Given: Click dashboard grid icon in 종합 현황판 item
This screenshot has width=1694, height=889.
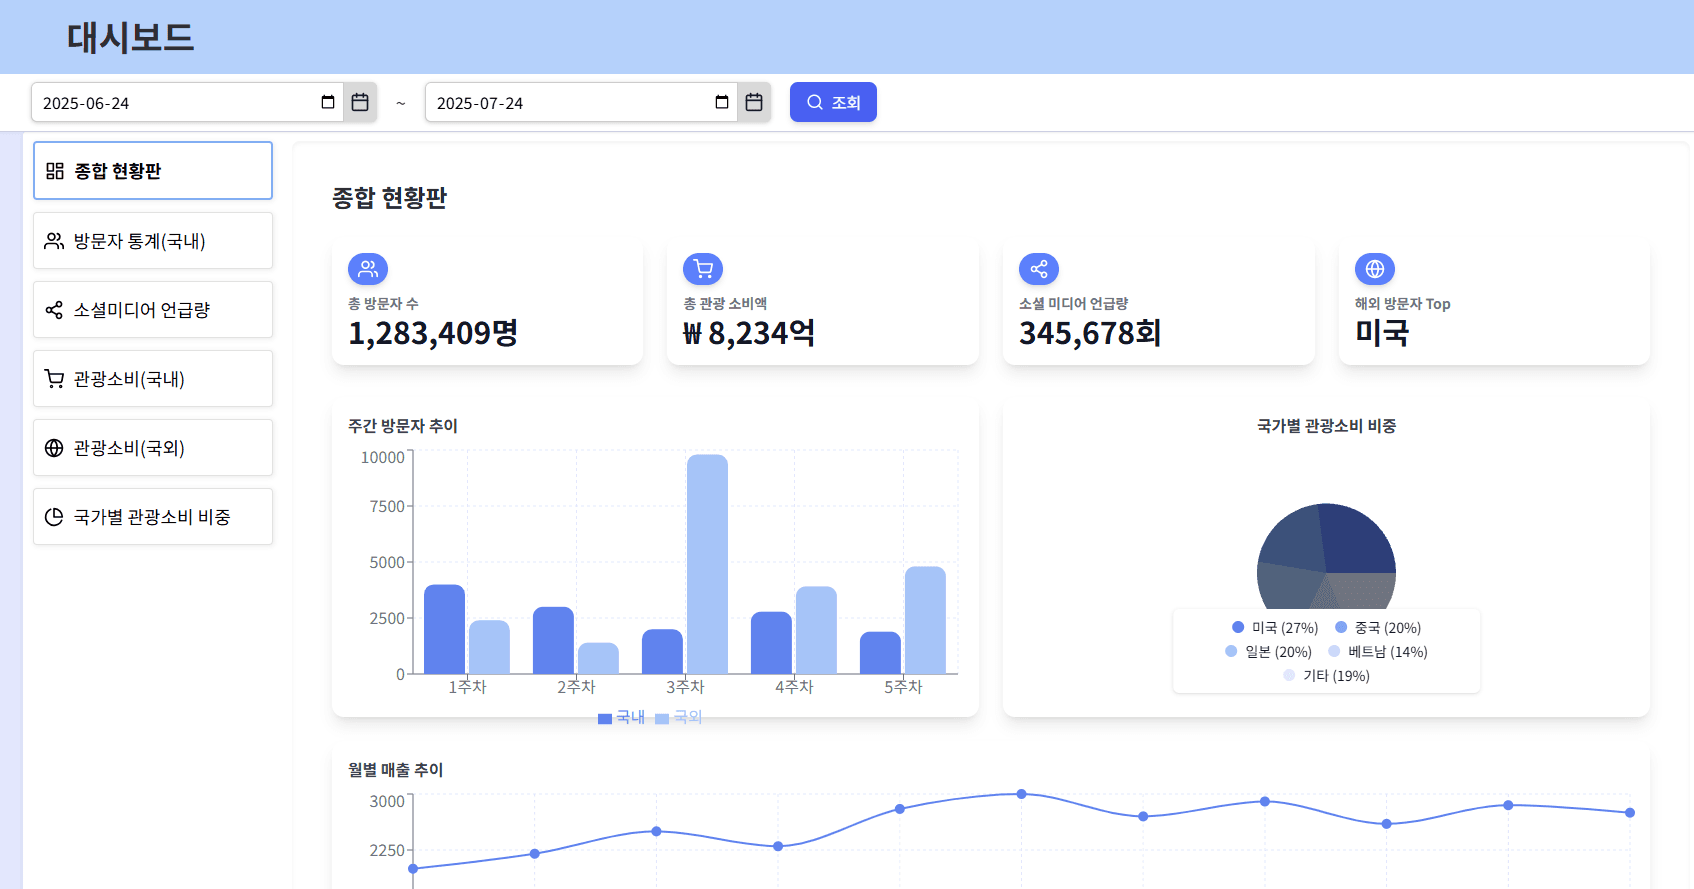Looking at the screenshot, I should coord(55,171).
